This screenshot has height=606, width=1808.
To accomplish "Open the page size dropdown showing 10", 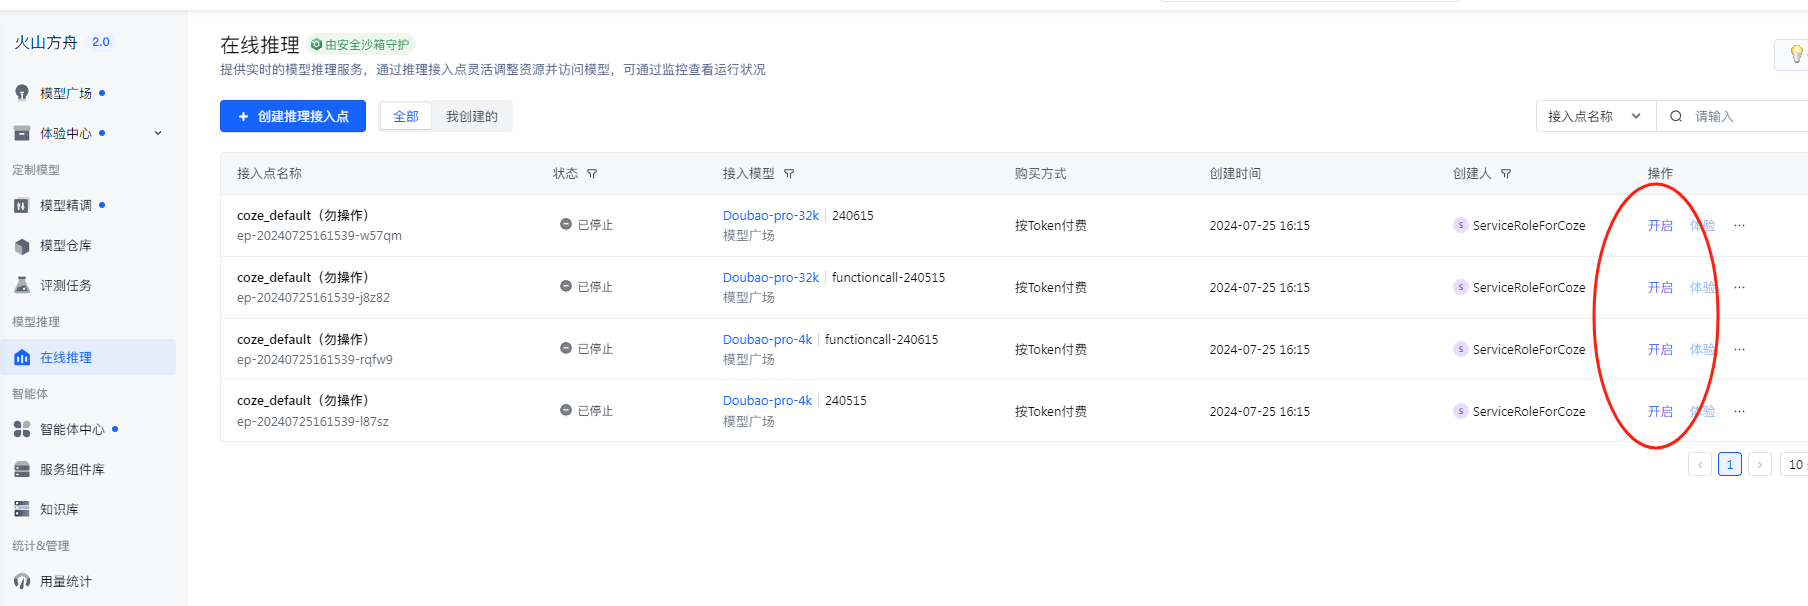I will (1796, 464).
